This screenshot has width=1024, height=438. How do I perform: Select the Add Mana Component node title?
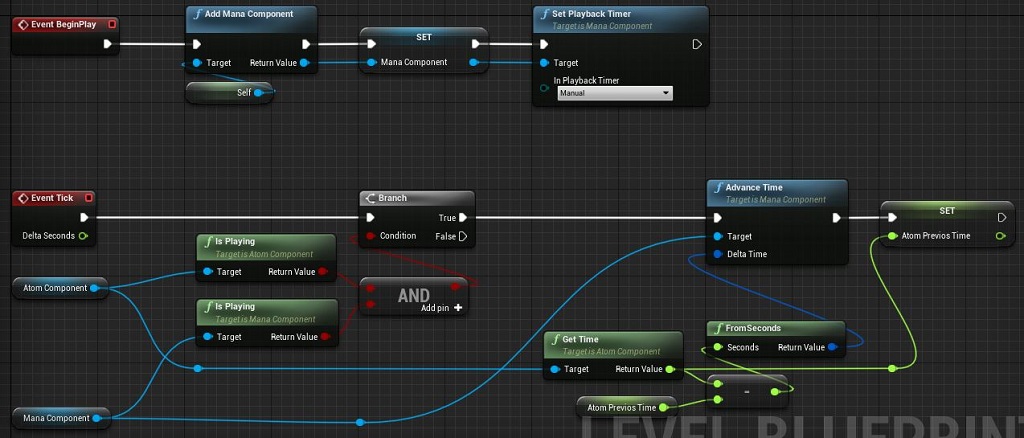(x=249, y=14)
